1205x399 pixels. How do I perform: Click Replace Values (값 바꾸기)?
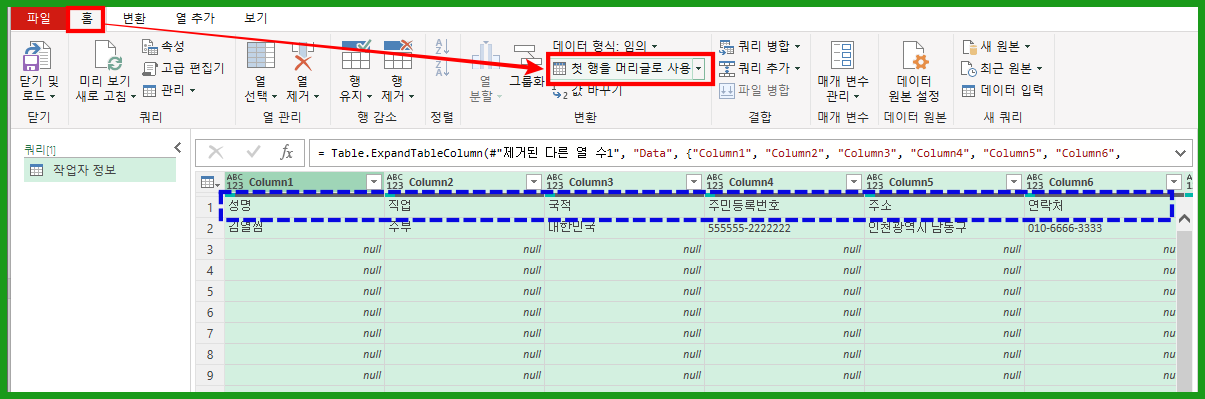[587, 90]
